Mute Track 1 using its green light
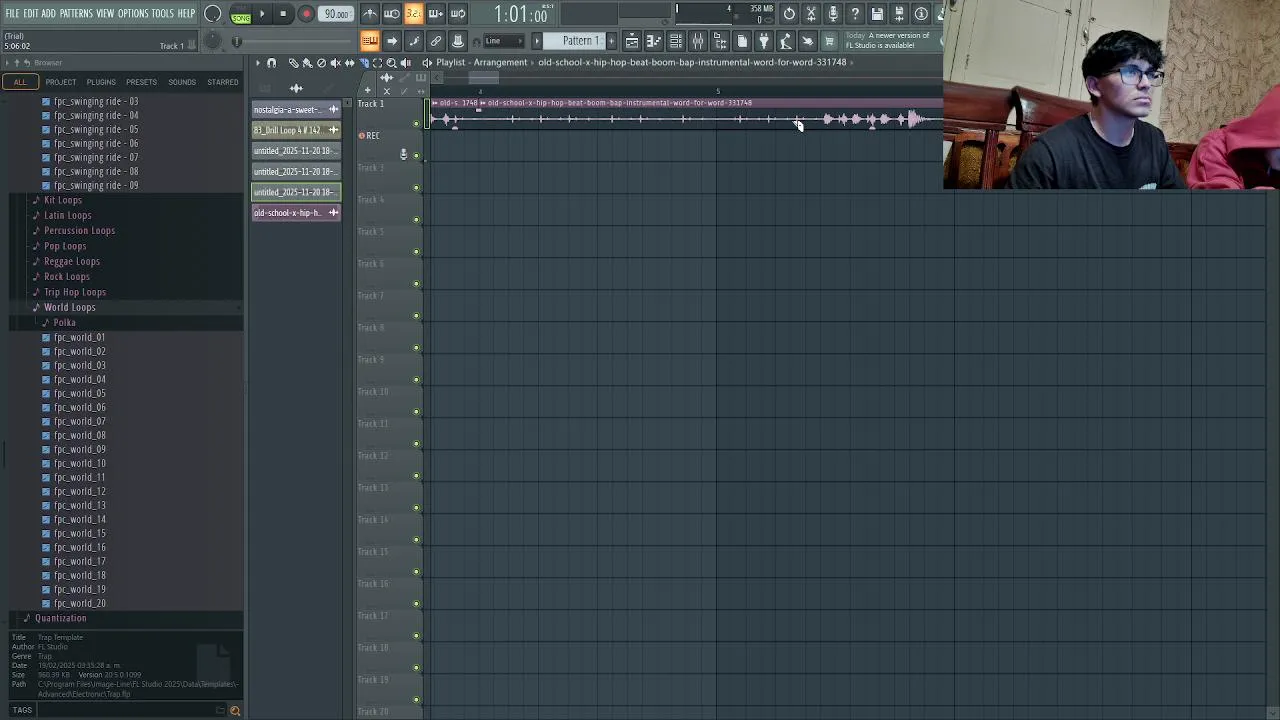Screen dimensions: 1280x720 coord(416,124)
